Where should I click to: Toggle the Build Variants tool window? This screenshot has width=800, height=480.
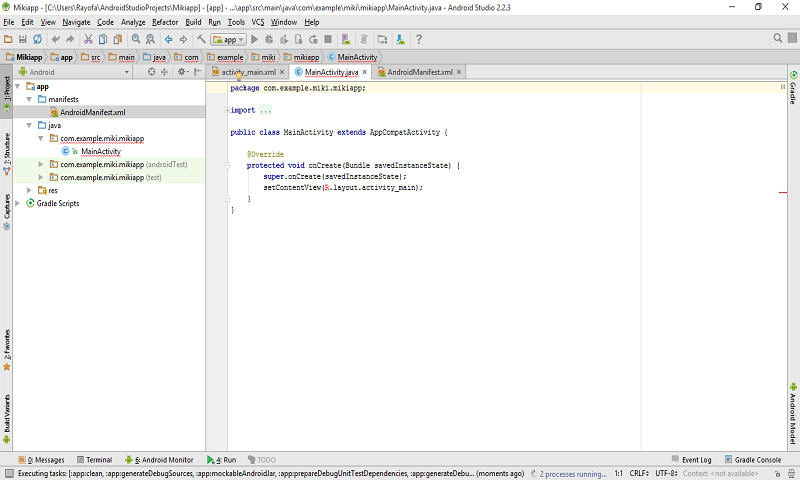tap(7, 420)
